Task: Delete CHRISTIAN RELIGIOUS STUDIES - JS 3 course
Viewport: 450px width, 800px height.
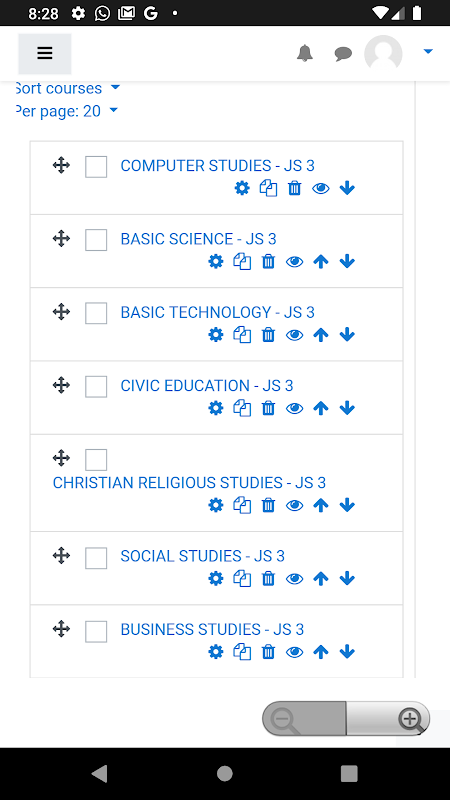Action: pyautogui.click(x=268, y=506)
